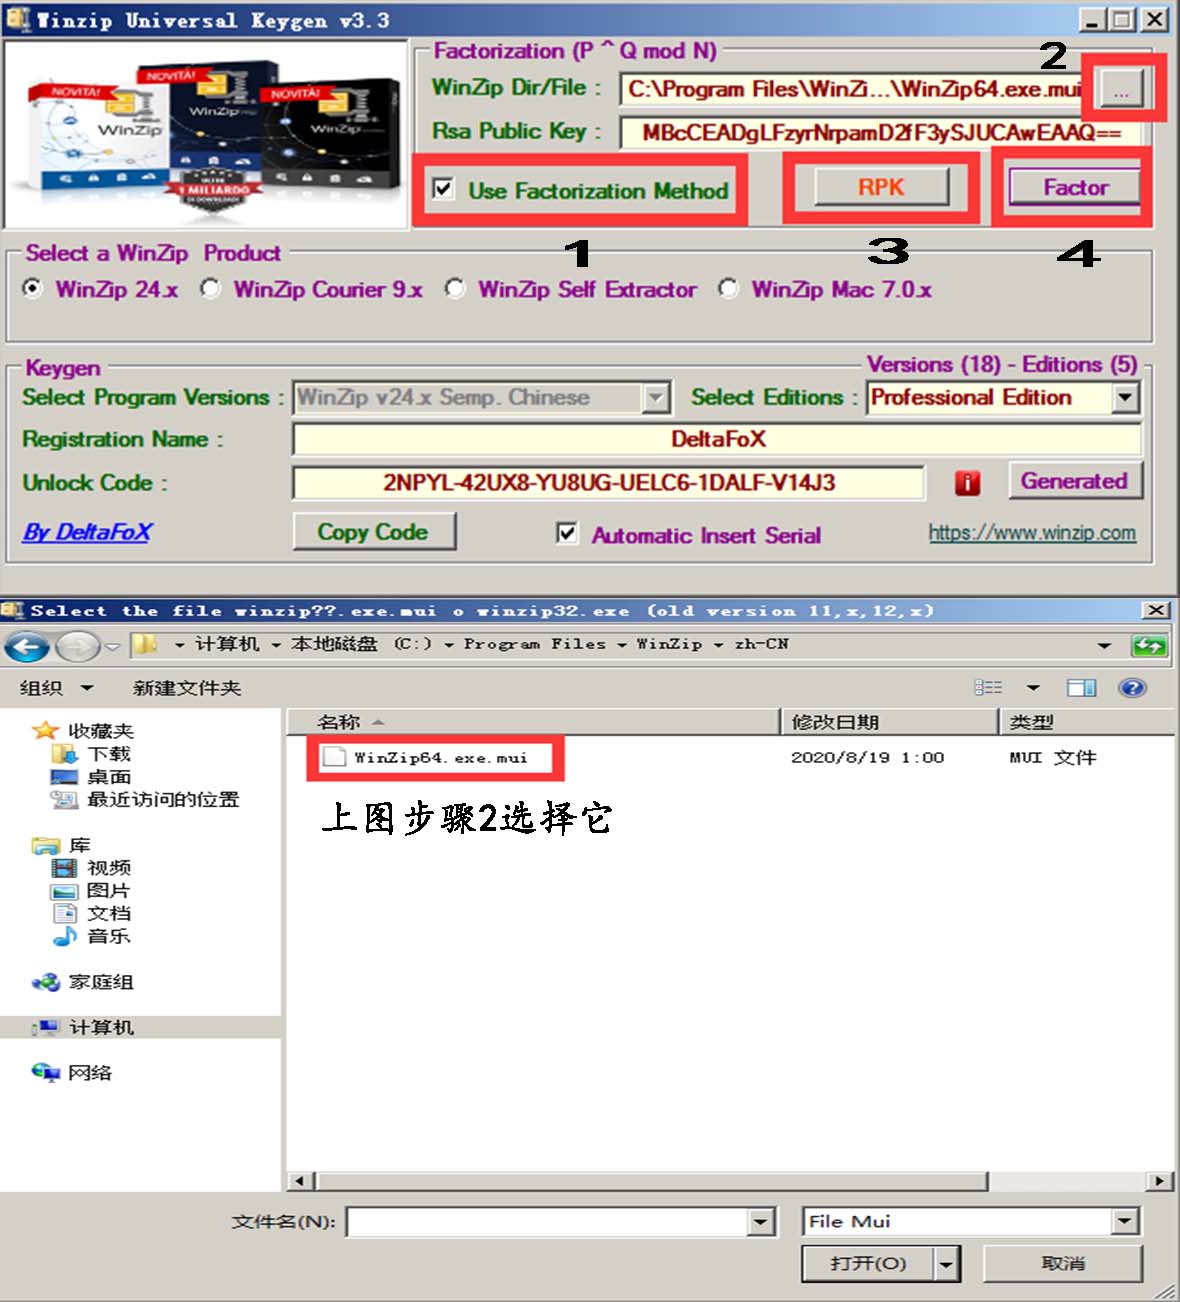
Task: Click the 网络 network icon in sidebar
Action: click(x=45, y=1072)
